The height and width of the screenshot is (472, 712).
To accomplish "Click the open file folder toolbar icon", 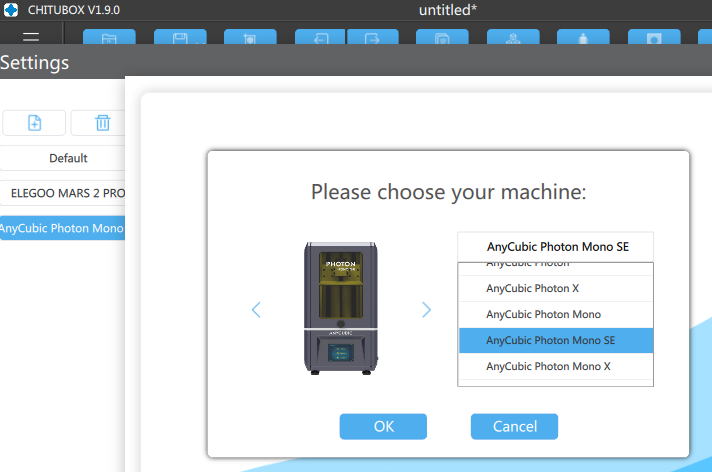I will 109,37.
